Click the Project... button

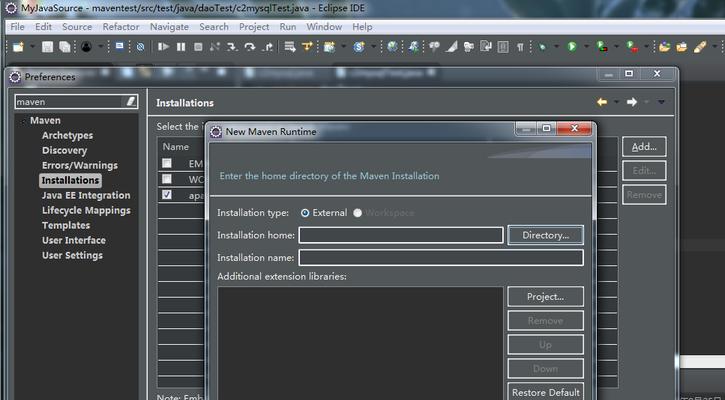point(546,297)
